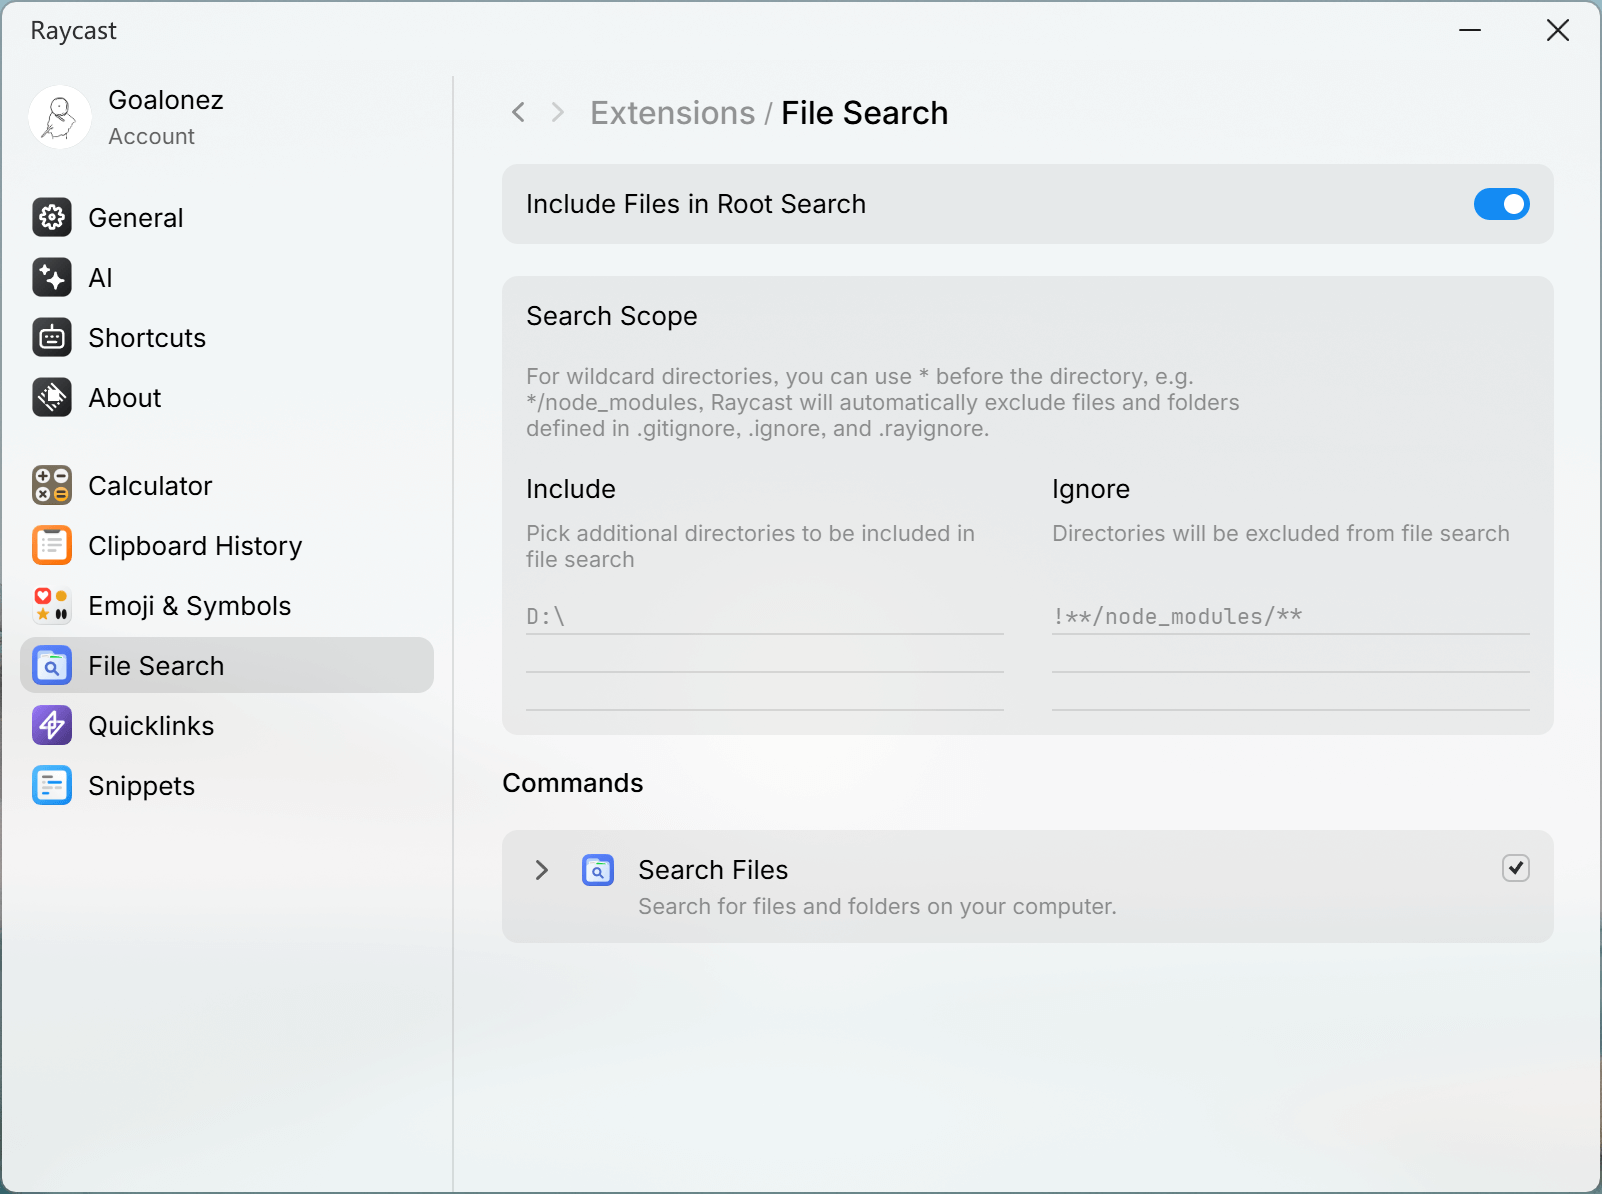Uncheck the Search Files command checkbox
Image resolution: width=1602 pixels, height=1194 pixels.
(1516, 868)
